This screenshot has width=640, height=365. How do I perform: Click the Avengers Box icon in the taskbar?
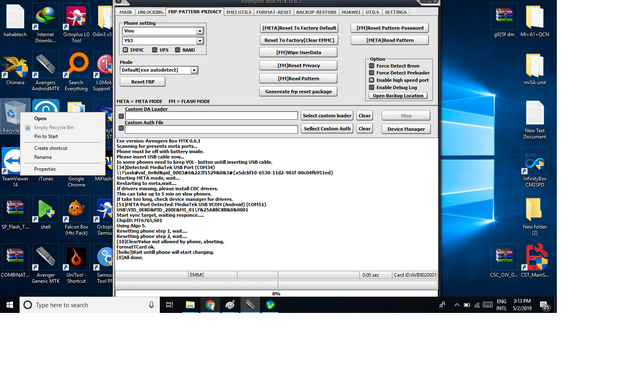(x=250, y=305)
